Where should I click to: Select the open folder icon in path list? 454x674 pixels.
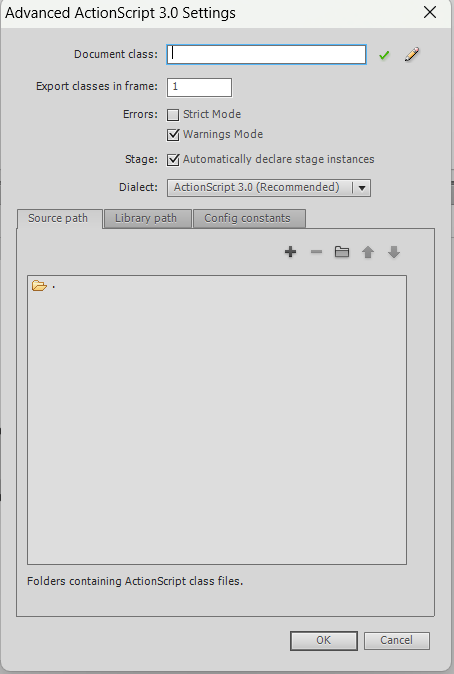click(x=39, y=286)
